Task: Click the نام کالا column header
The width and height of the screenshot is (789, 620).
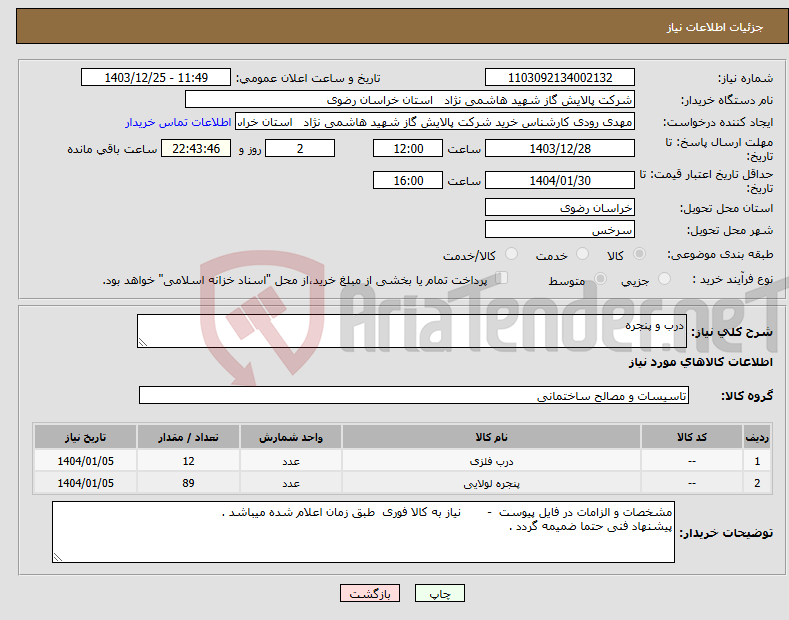Action: tap(491, 437)
